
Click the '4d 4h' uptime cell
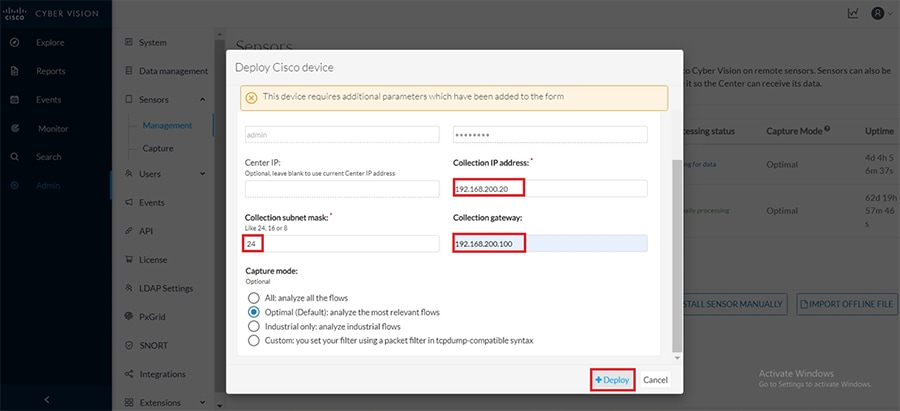[x=880, y=164]
